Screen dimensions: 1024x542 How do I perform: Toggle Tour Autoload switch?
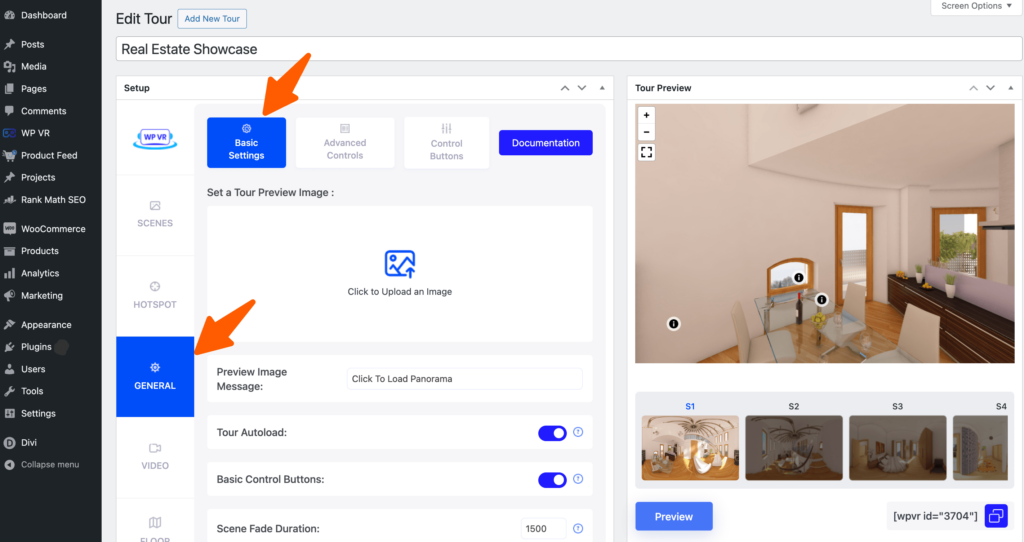tap(552, 433)
